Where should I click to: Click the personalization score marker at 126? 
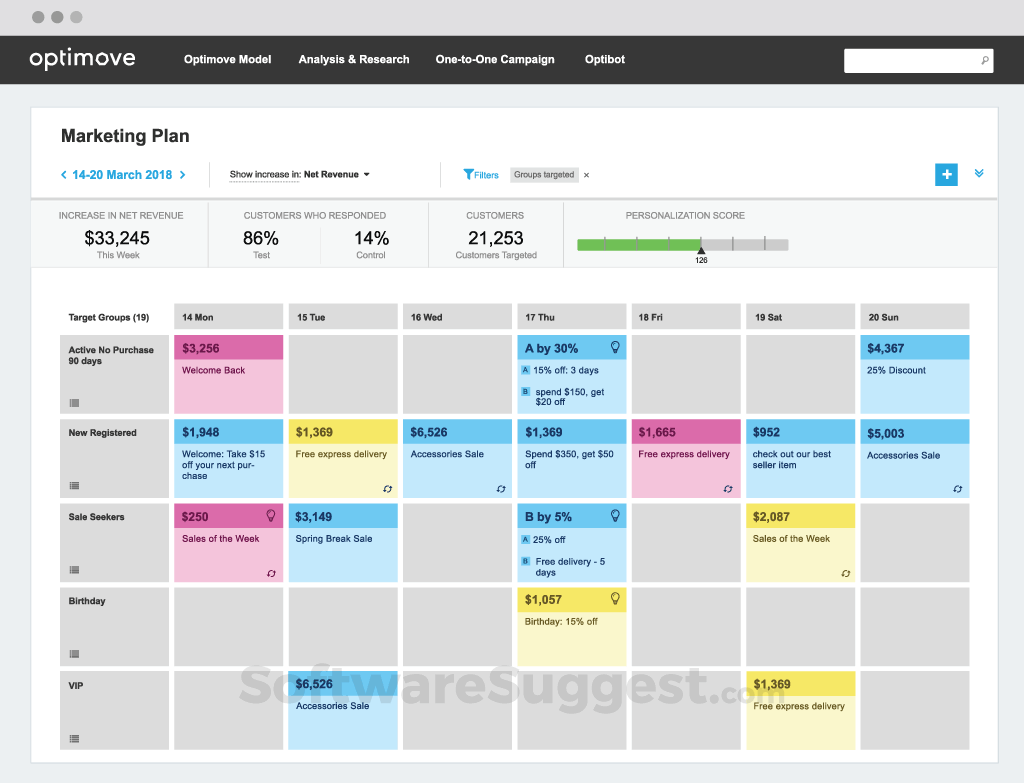701,250
